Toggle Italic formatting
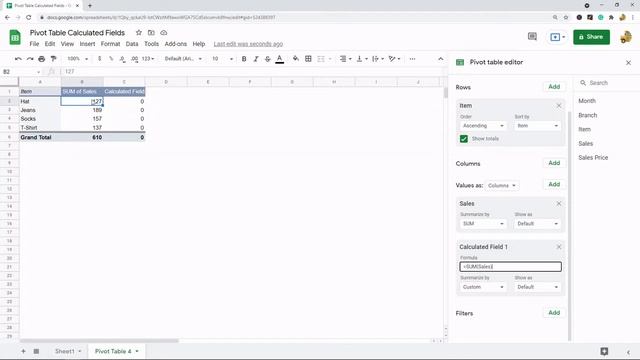 coord(256,59)
